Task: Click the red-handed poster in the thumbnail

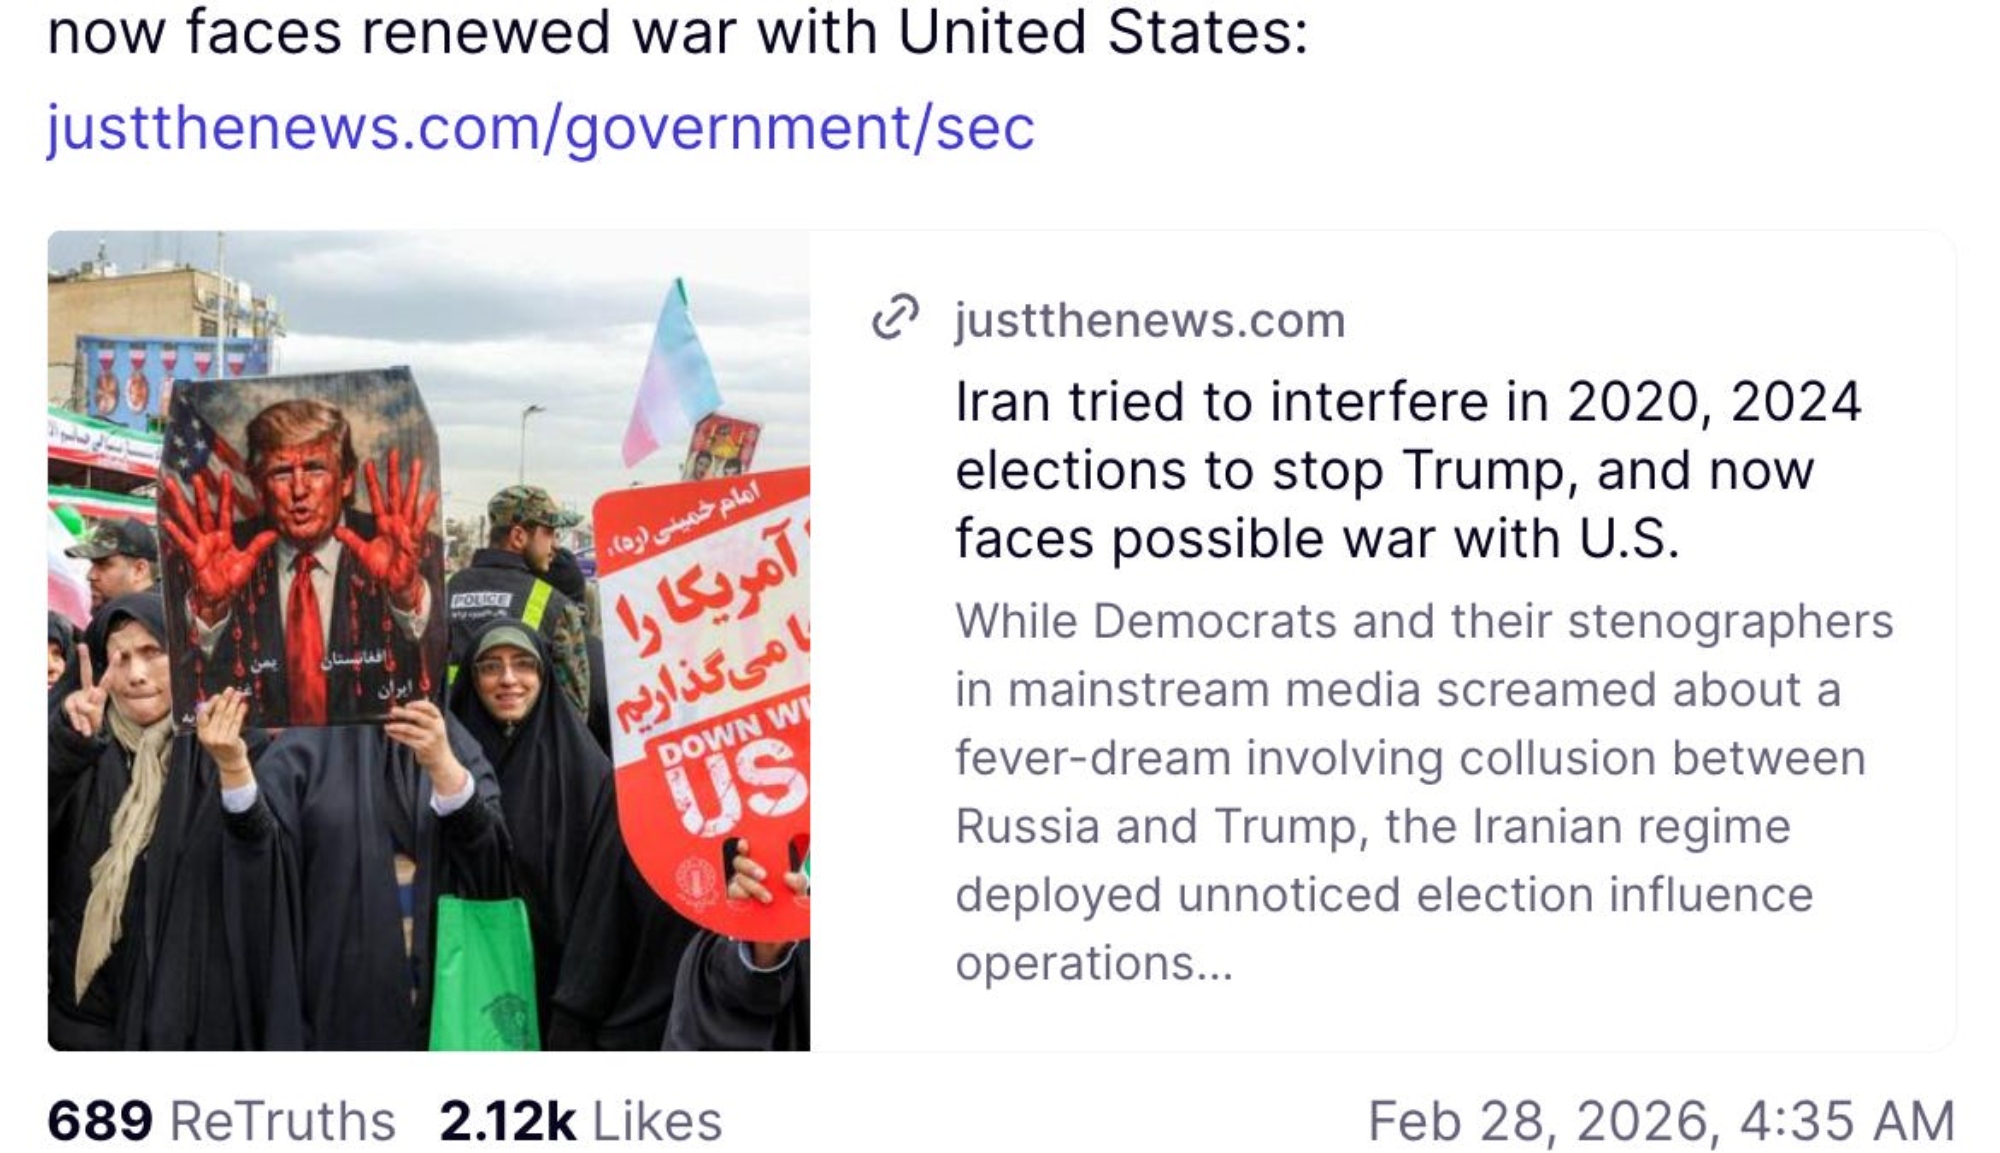Action: (301, 548)
